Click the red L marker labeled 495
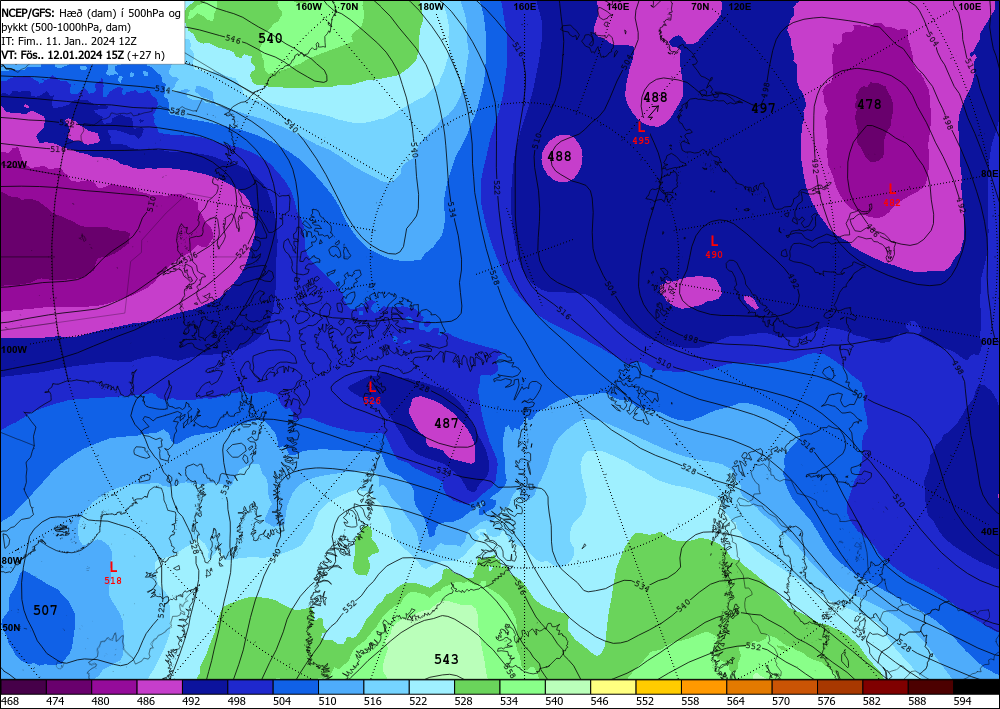This screenshot has height=709, width=1000. click(x=641, y=128)
